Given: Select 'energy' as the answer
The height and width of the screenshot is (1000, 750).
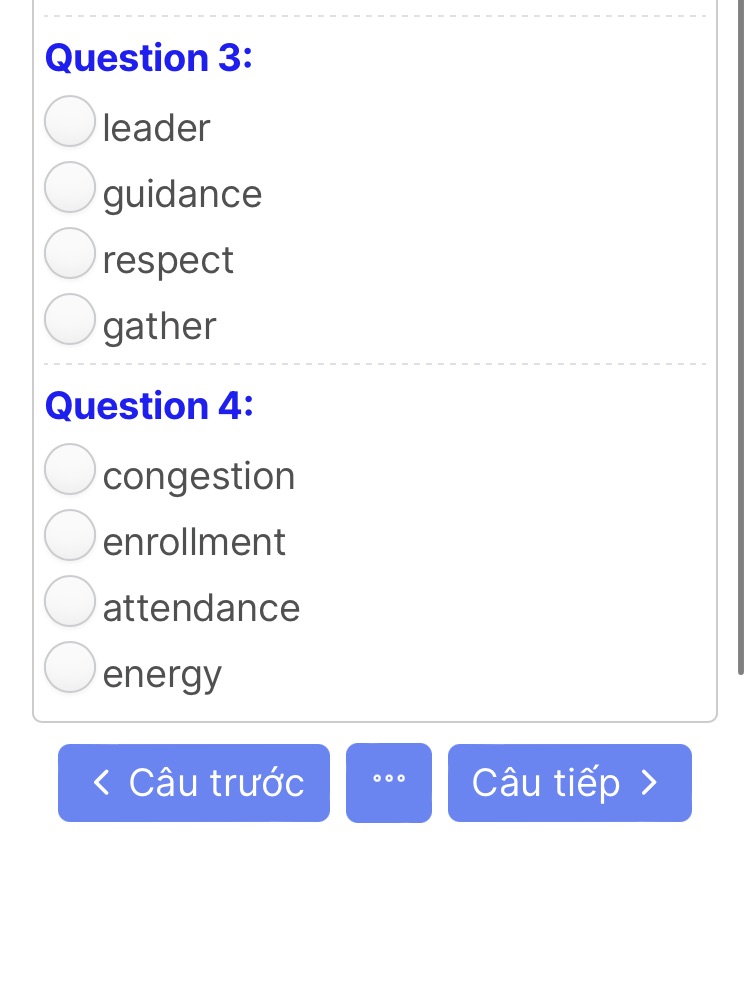Looking at the screenshot, I should tap(70, 667).
